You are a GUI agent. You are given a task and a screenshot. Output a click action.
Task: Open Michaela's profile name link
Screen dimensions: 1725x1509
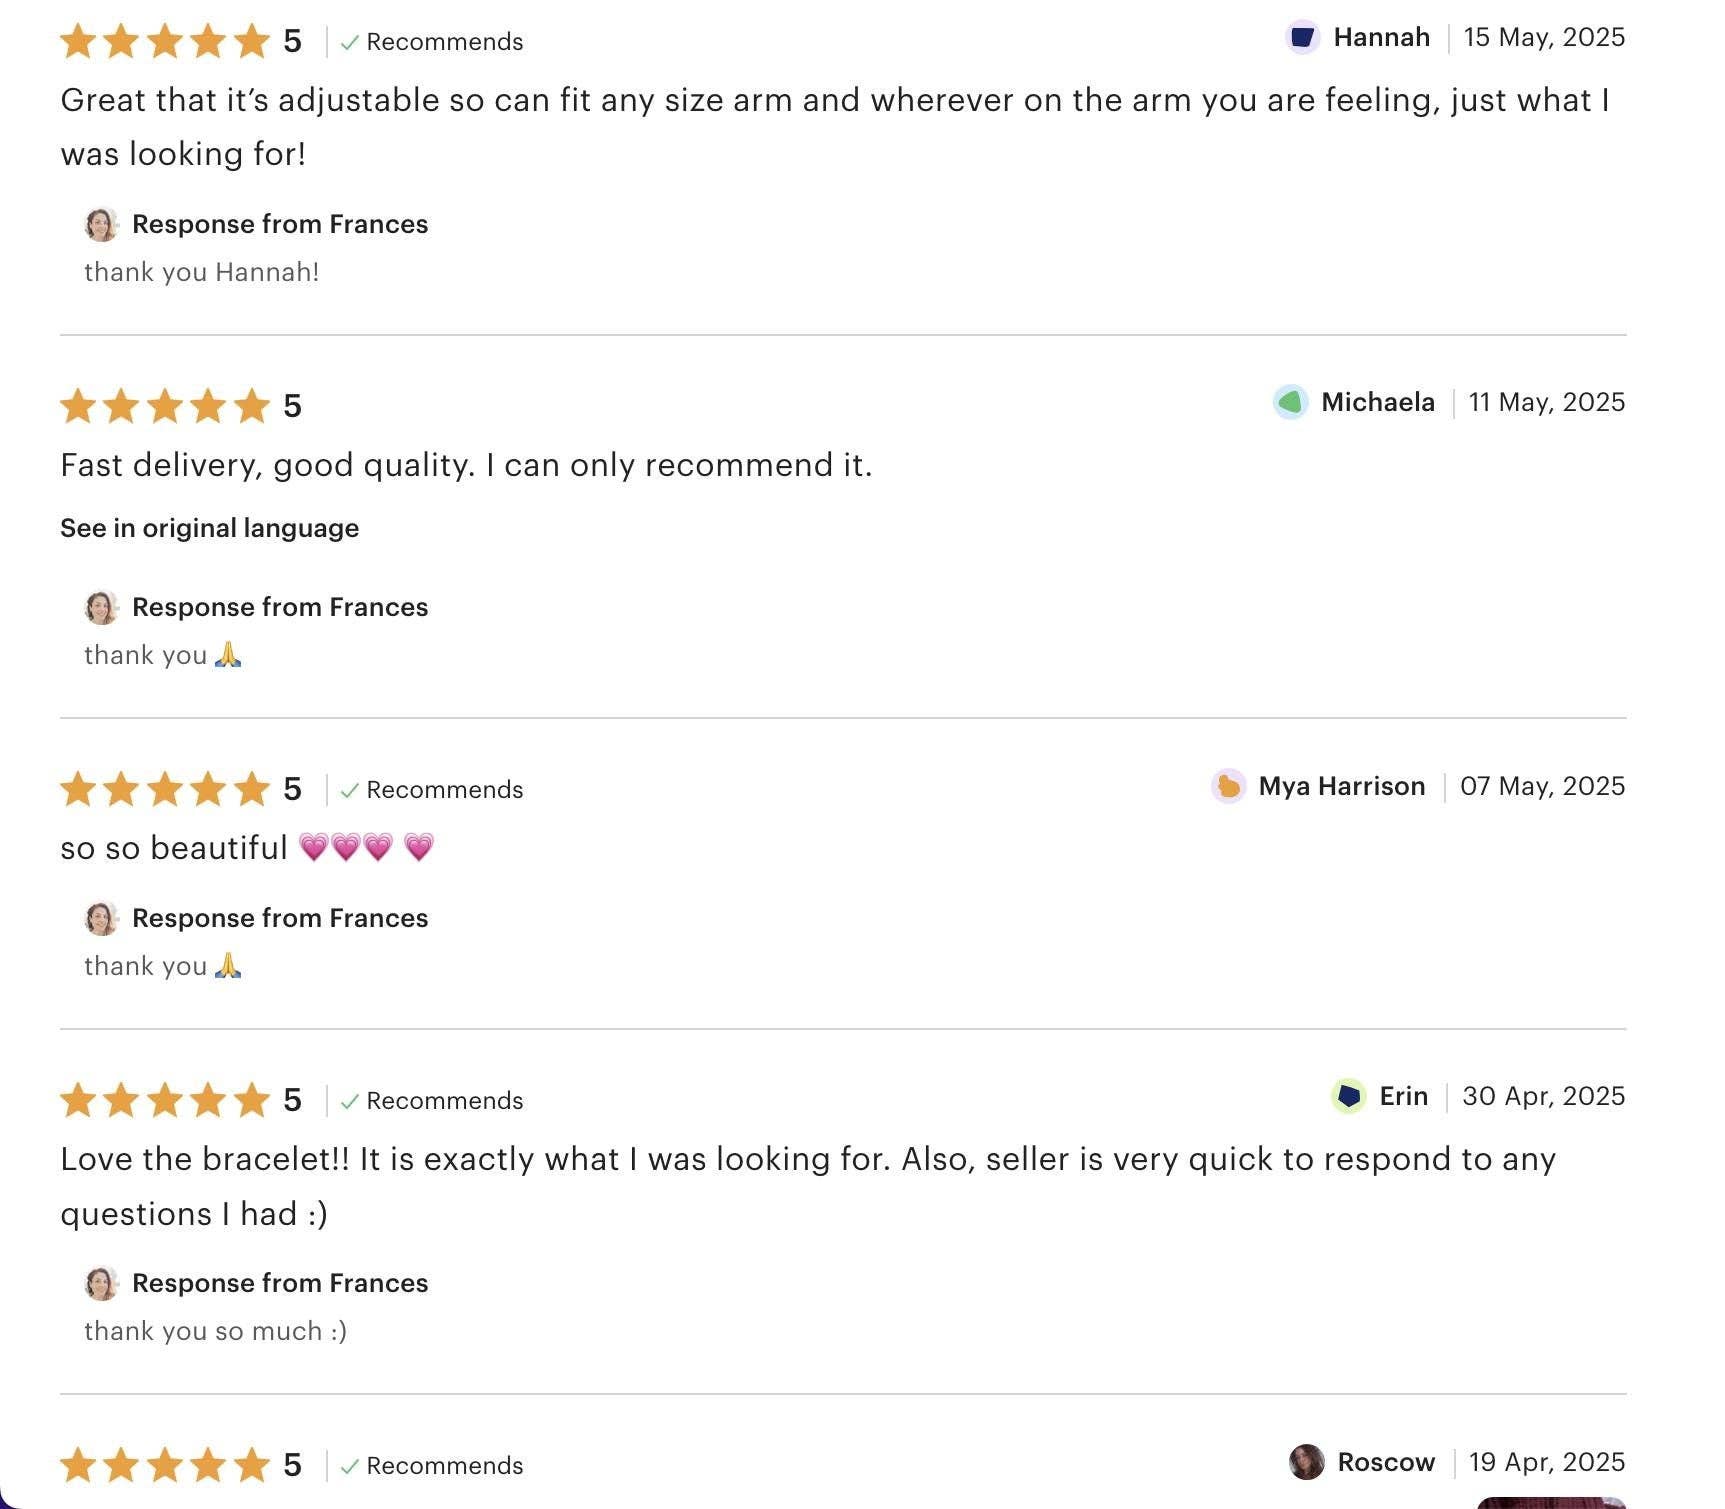[x=1377, y=402]
